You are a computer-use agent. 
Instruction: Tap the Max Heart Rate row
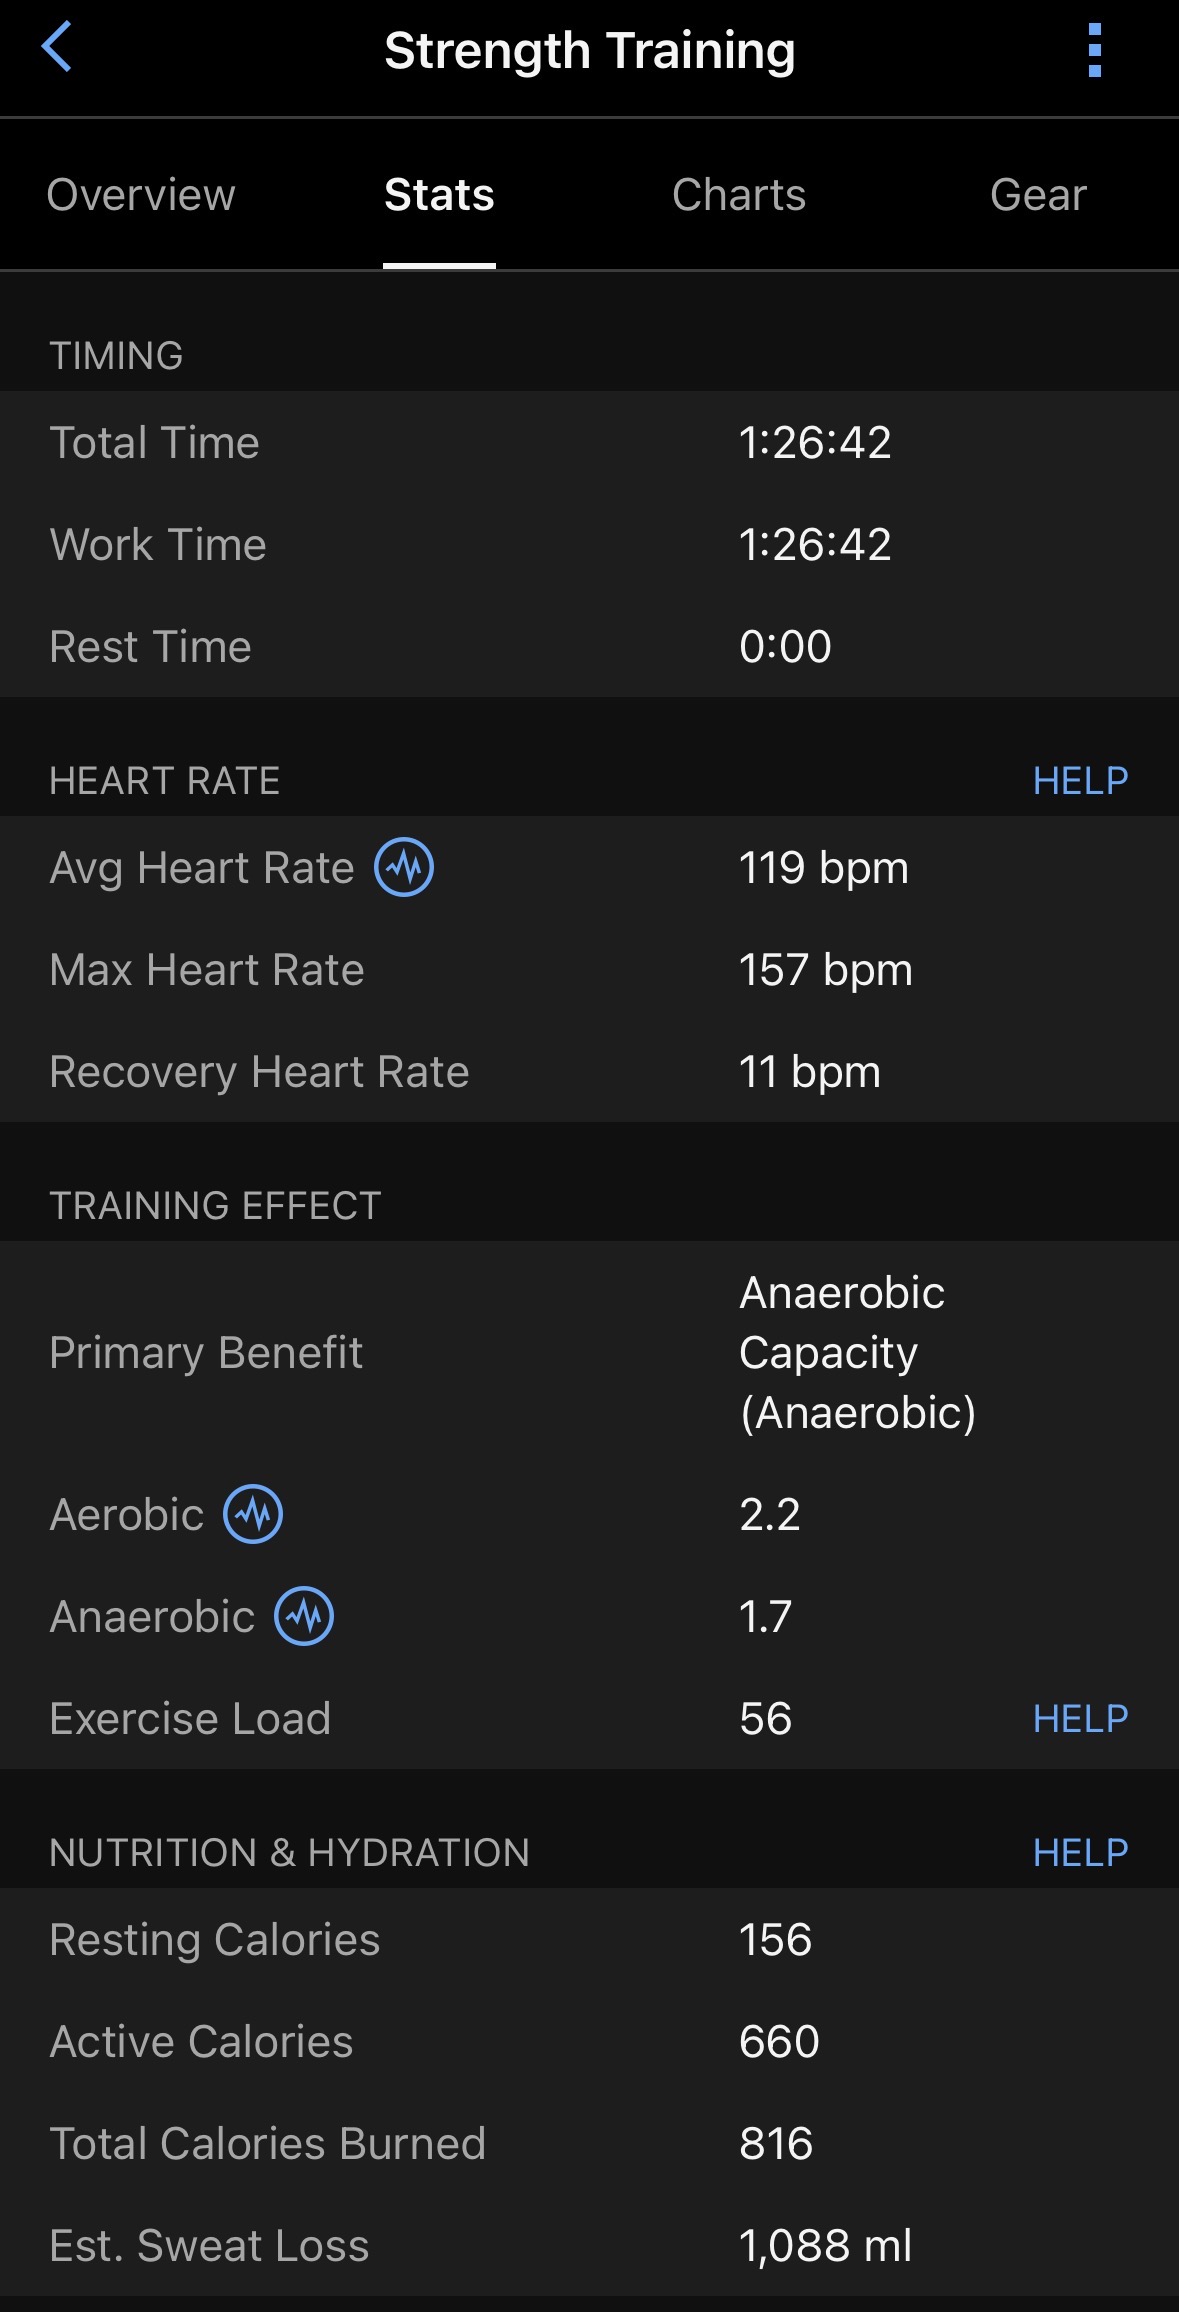pyautogui.click(x=589, y=970)
